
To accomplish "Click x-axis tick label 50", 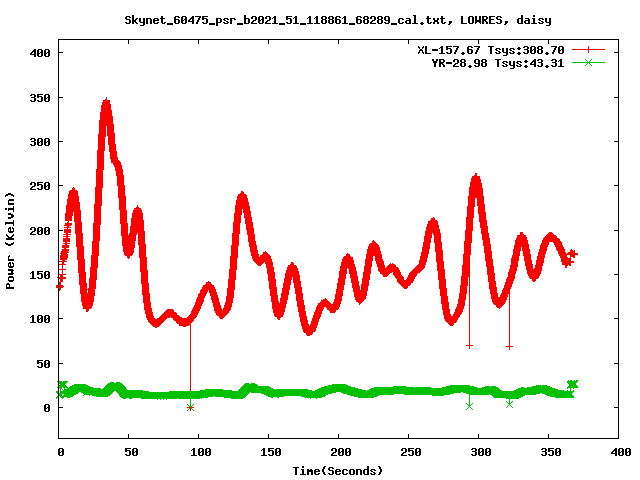I will [x=131, y=452].
